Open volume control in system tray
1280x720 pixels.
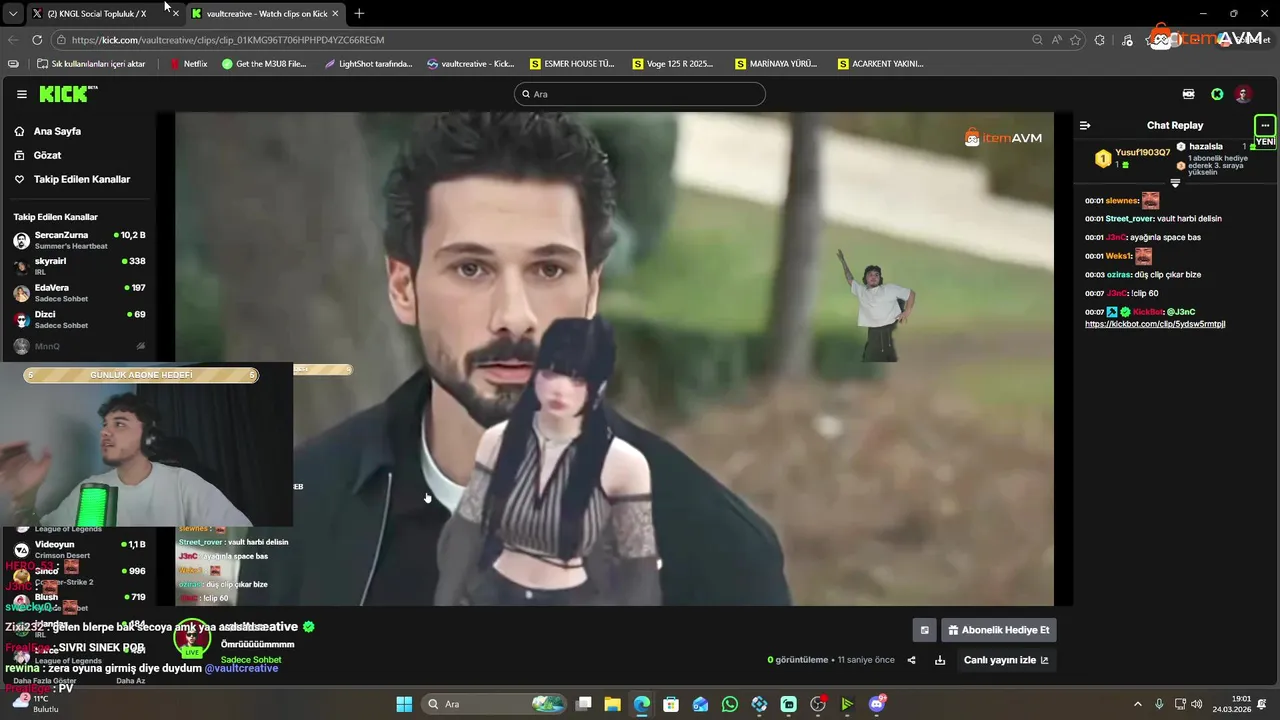pos(1197,704)
